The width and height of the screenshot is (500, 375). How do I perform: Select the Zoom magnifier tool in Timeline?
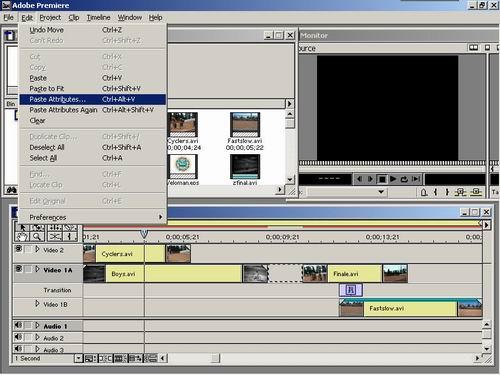pos(37,237)
